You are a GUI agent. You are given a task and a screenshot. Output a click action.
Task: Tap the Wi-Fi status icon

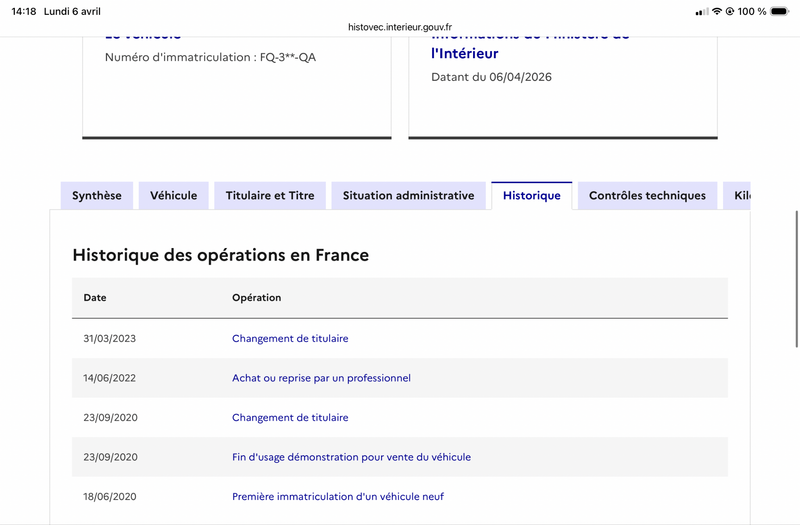click(716, 11)
